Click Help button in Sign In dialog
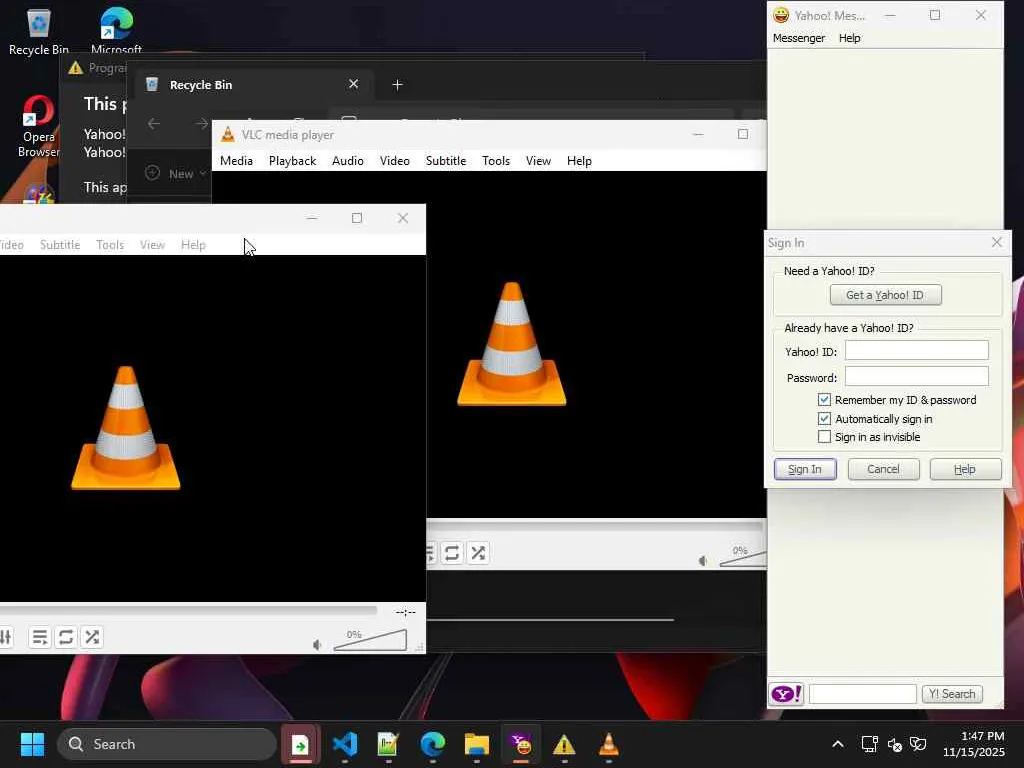This screenshot has height=768, width=1024. pyautogui.click(x=965, y=469)
